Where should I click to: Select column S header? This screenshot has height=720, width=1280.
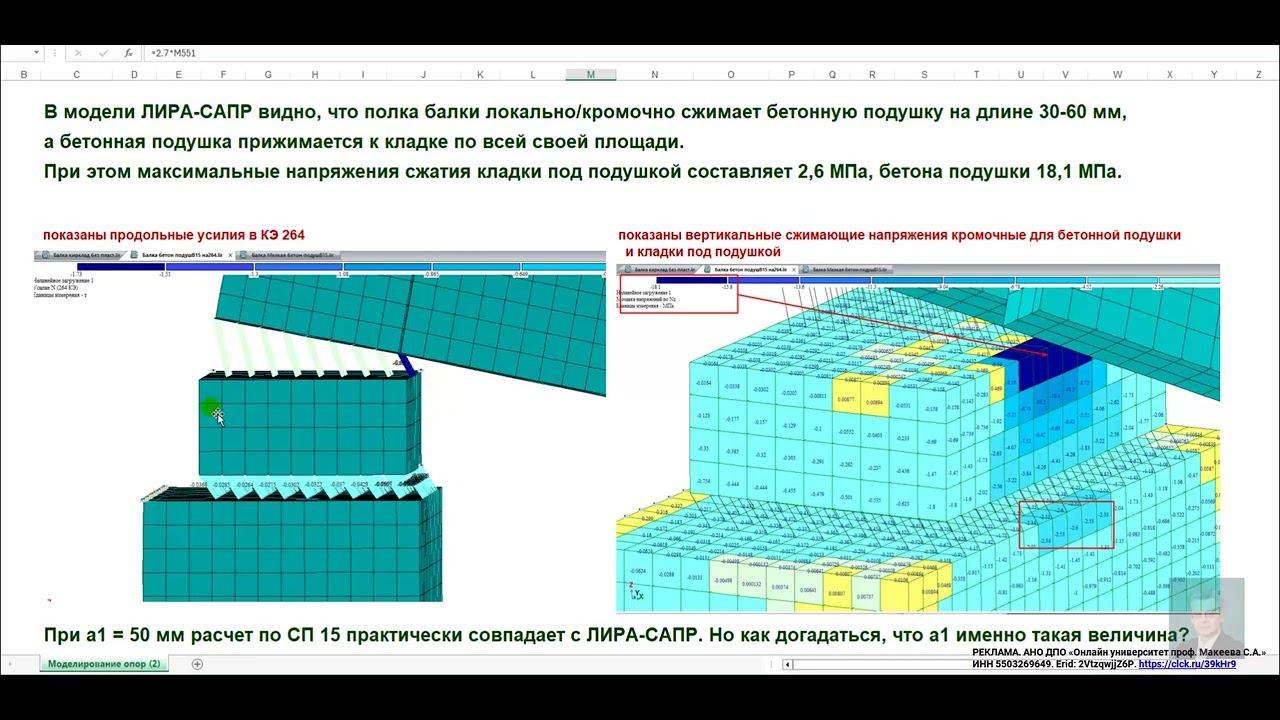pos(923,75)
